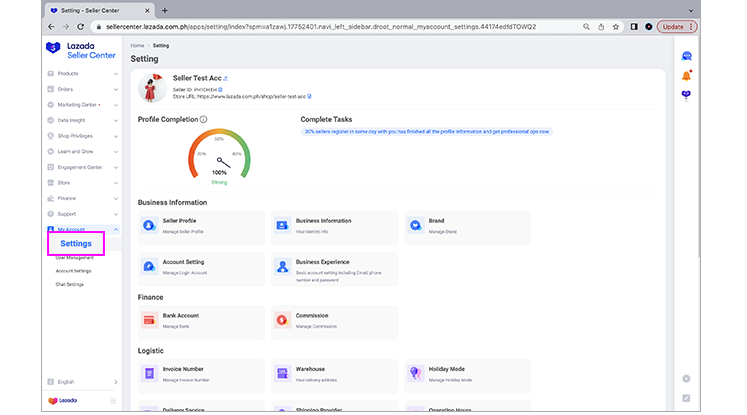The width and height of the screenshot is (747, 415).
Task: Click the browser profile avatar icon
Action: click(x=648, y=27)
